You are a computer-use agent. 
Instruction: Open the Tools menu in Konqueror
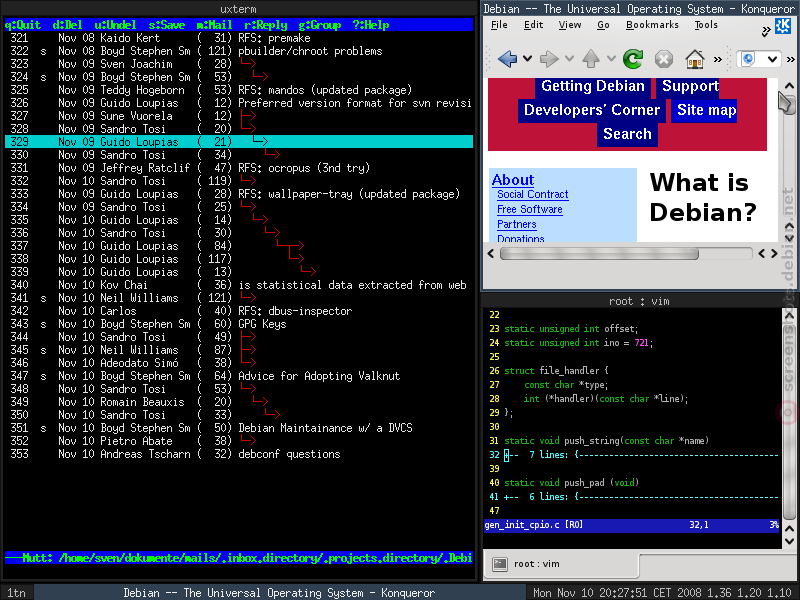tap(706, 24)
